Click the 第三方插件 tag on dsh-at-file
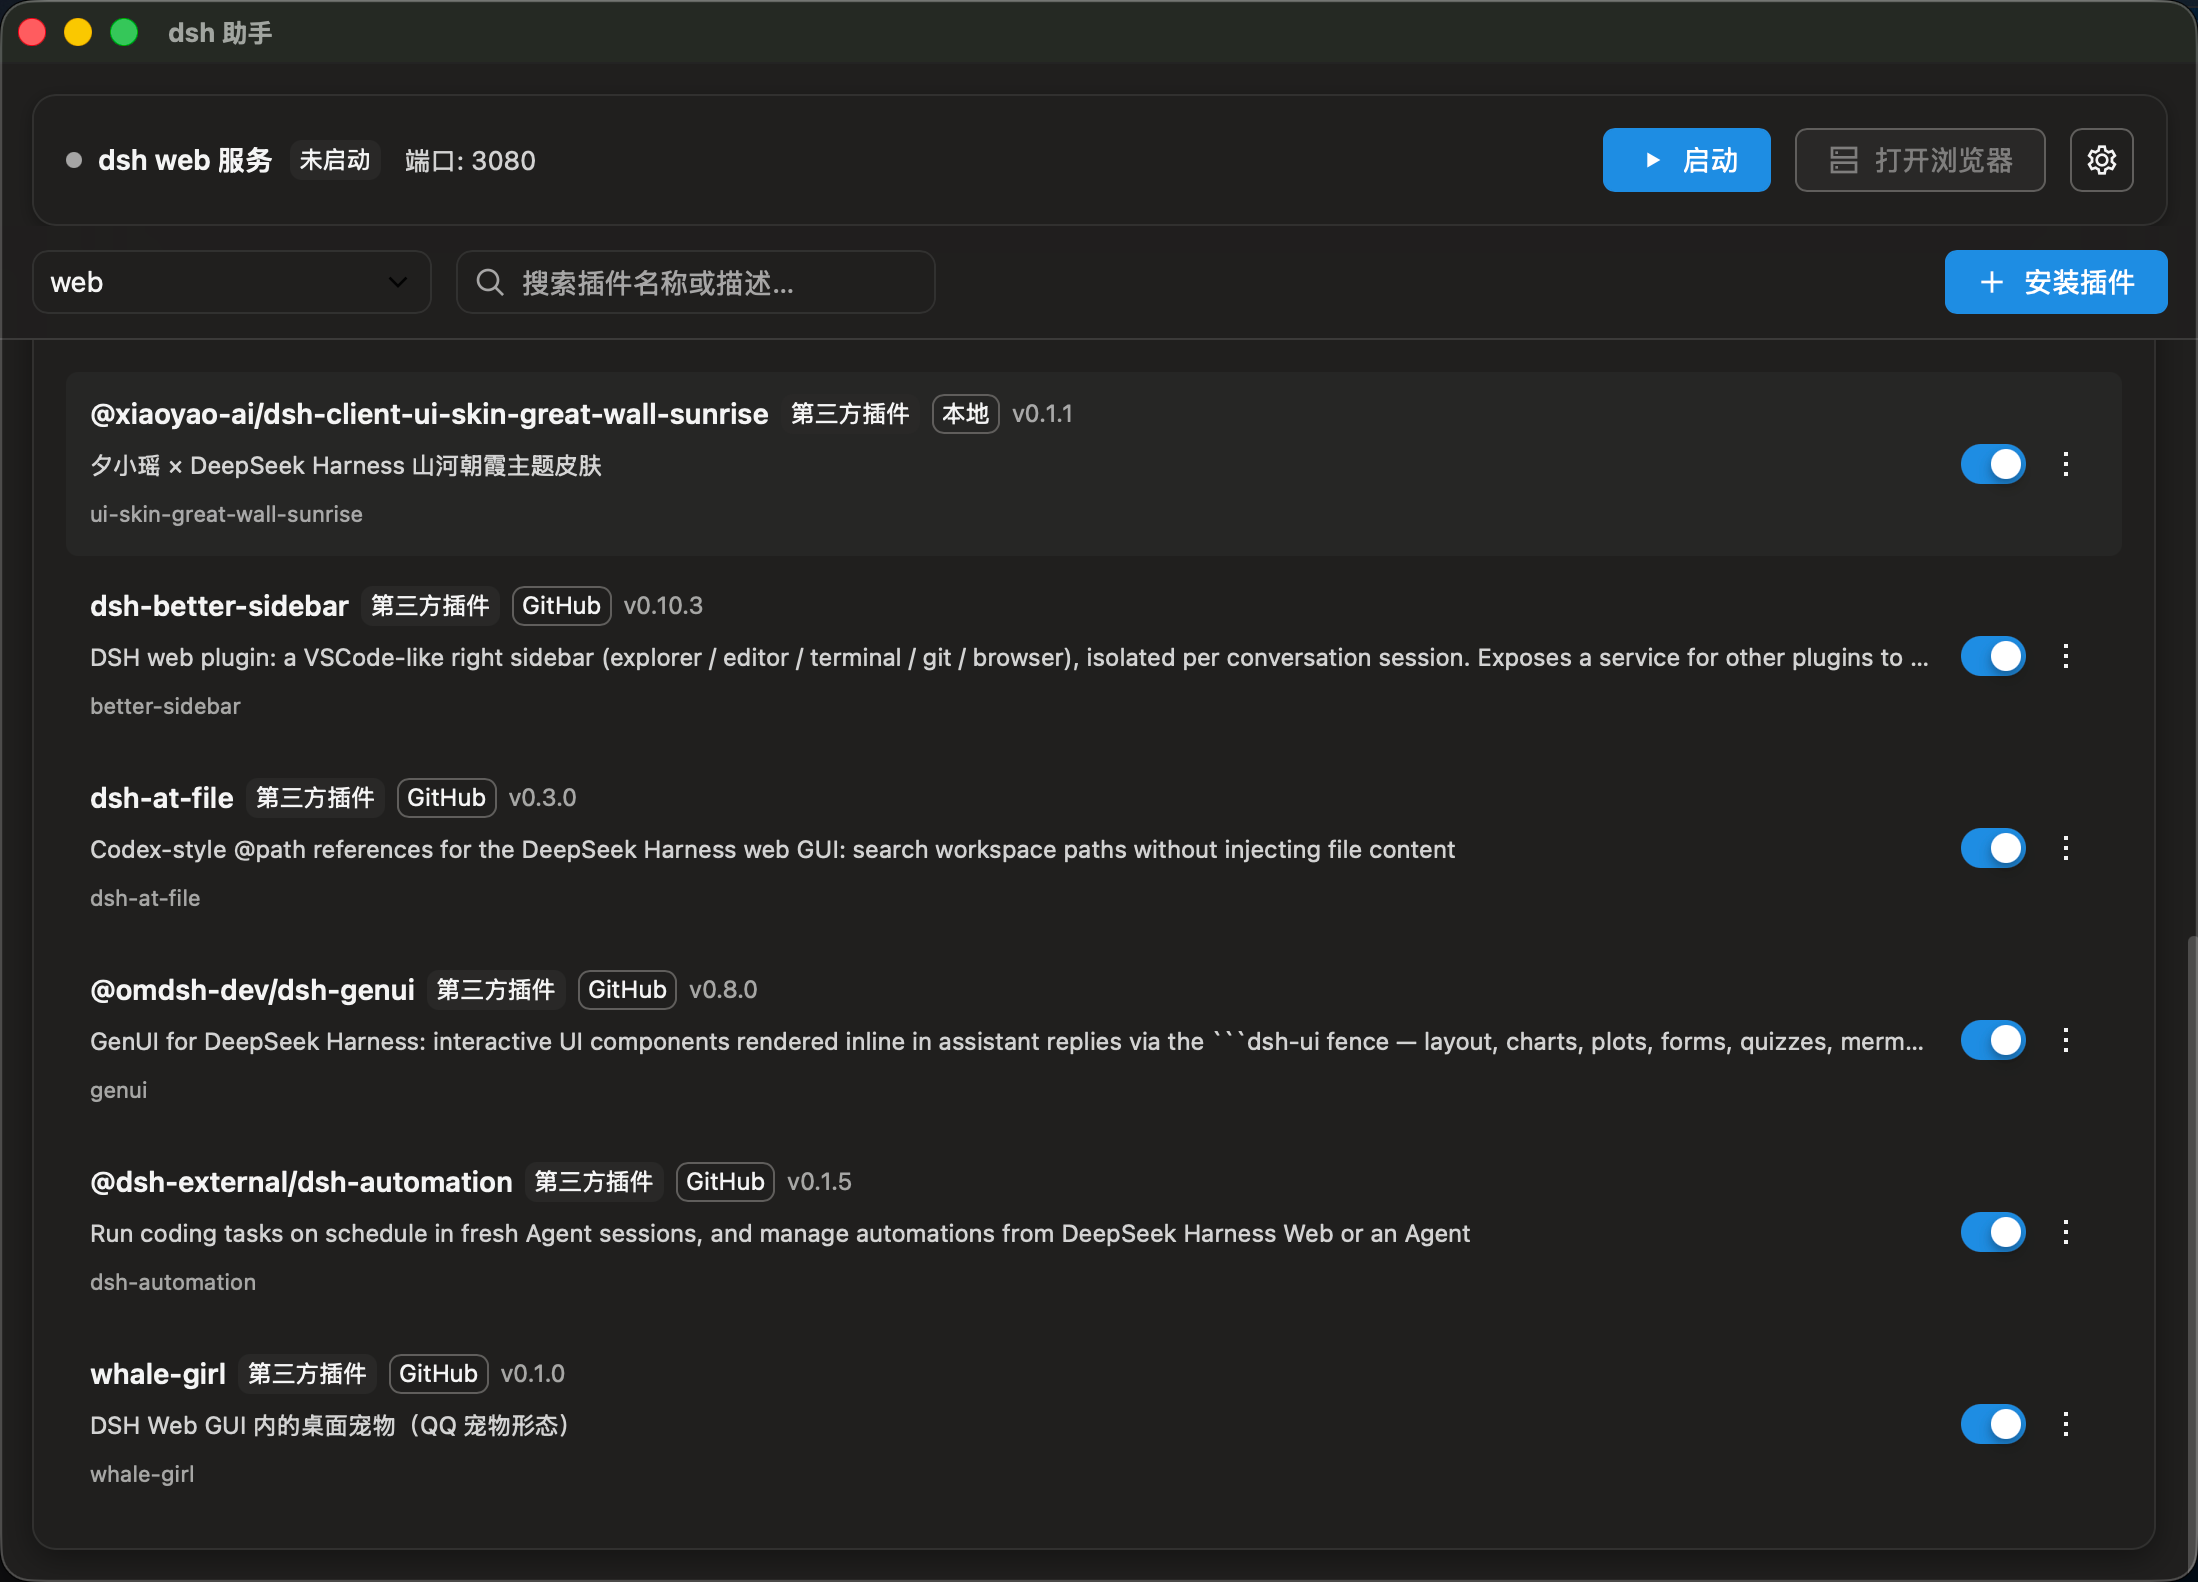The image size is (2198, 1582). tap(315, 798)
